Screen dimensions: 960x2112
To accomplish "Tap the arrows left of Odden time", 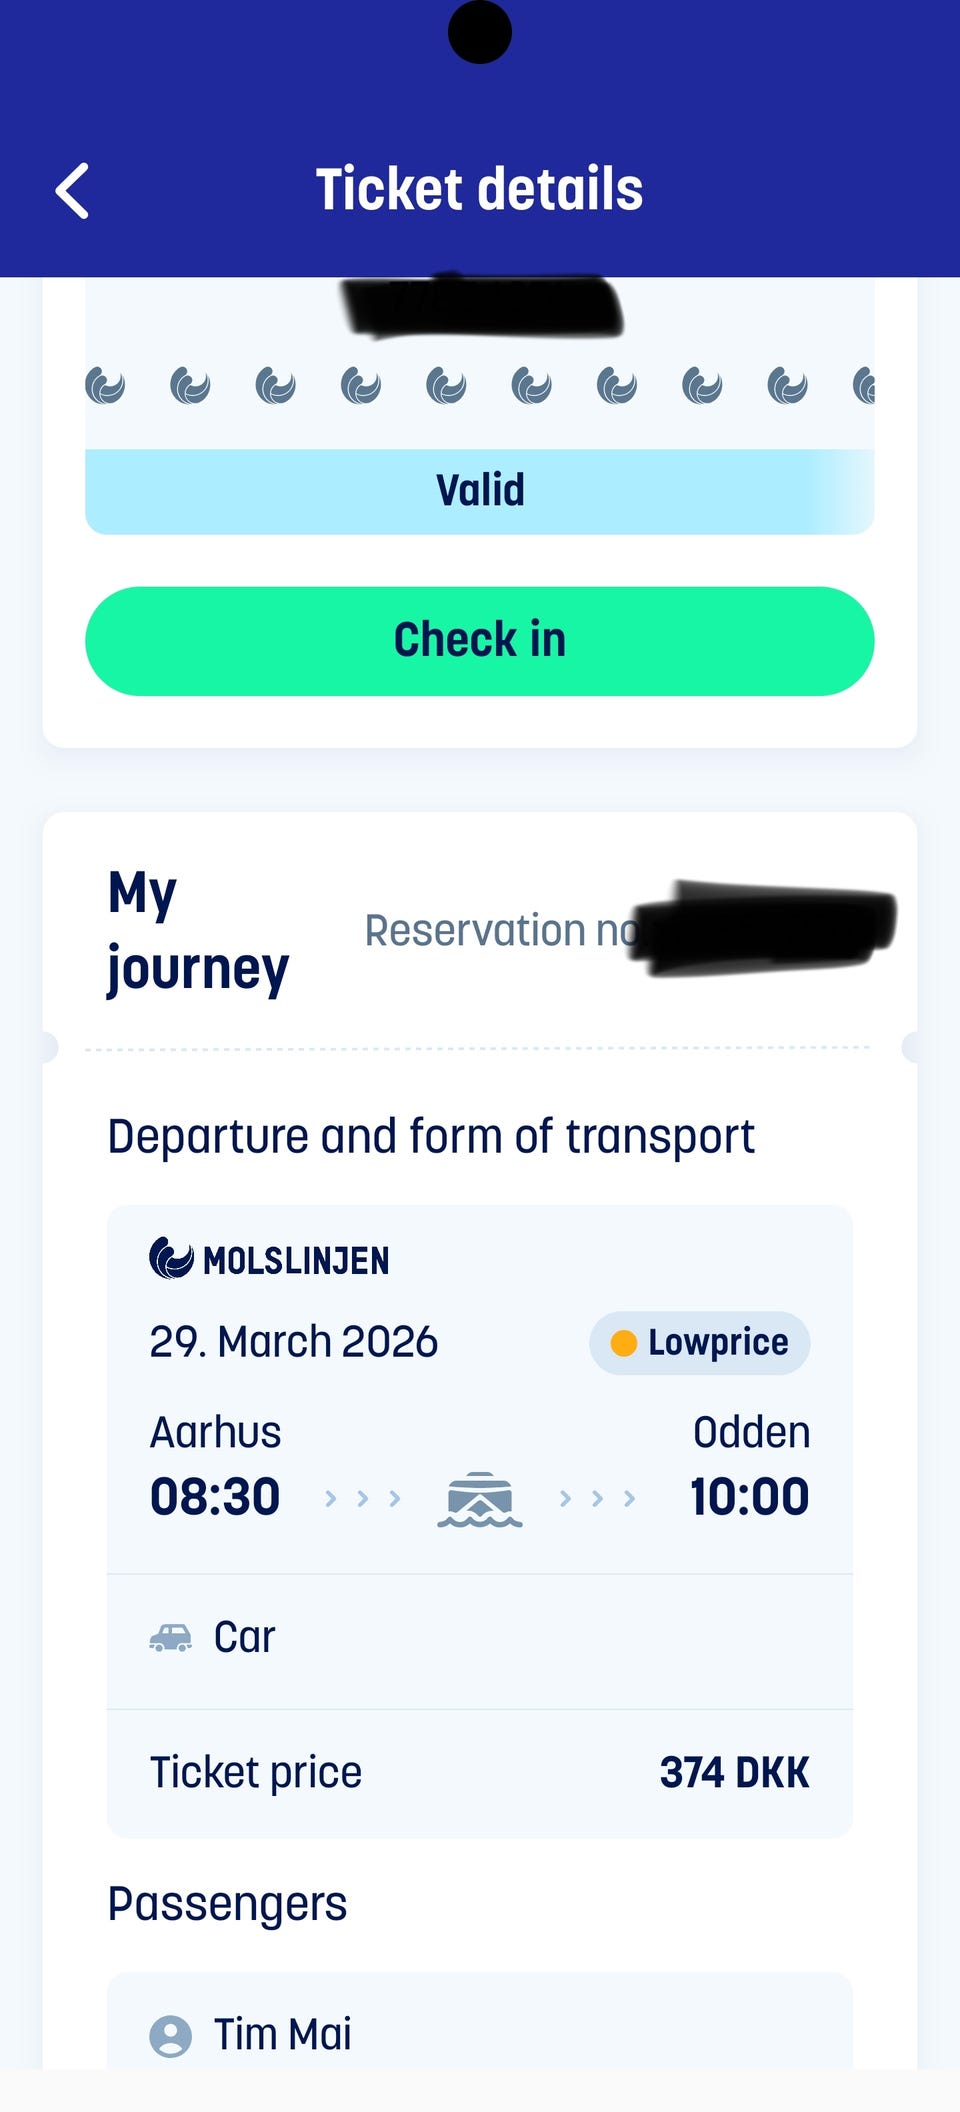I will click(x=597, y=1498).
